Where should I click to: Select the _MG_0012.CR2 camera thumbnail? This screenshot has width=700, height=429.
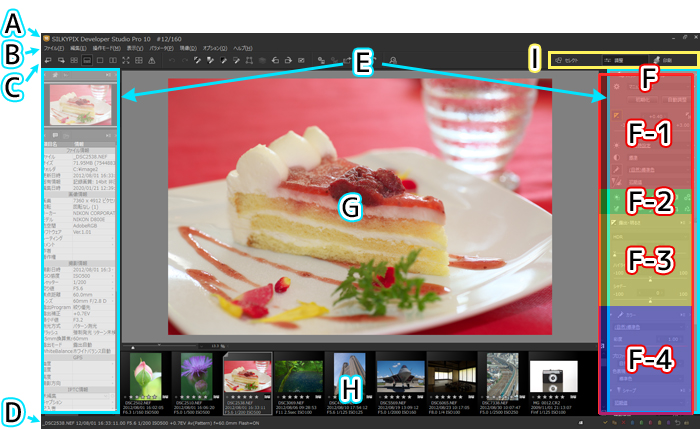click(x=553, y=383)
